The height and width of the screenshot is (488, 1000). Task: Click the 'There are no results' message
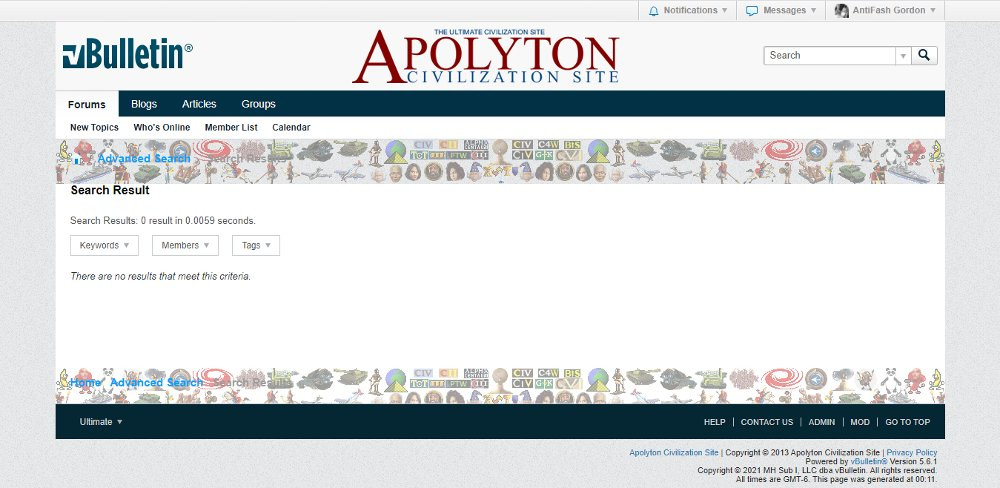(161, 277)
